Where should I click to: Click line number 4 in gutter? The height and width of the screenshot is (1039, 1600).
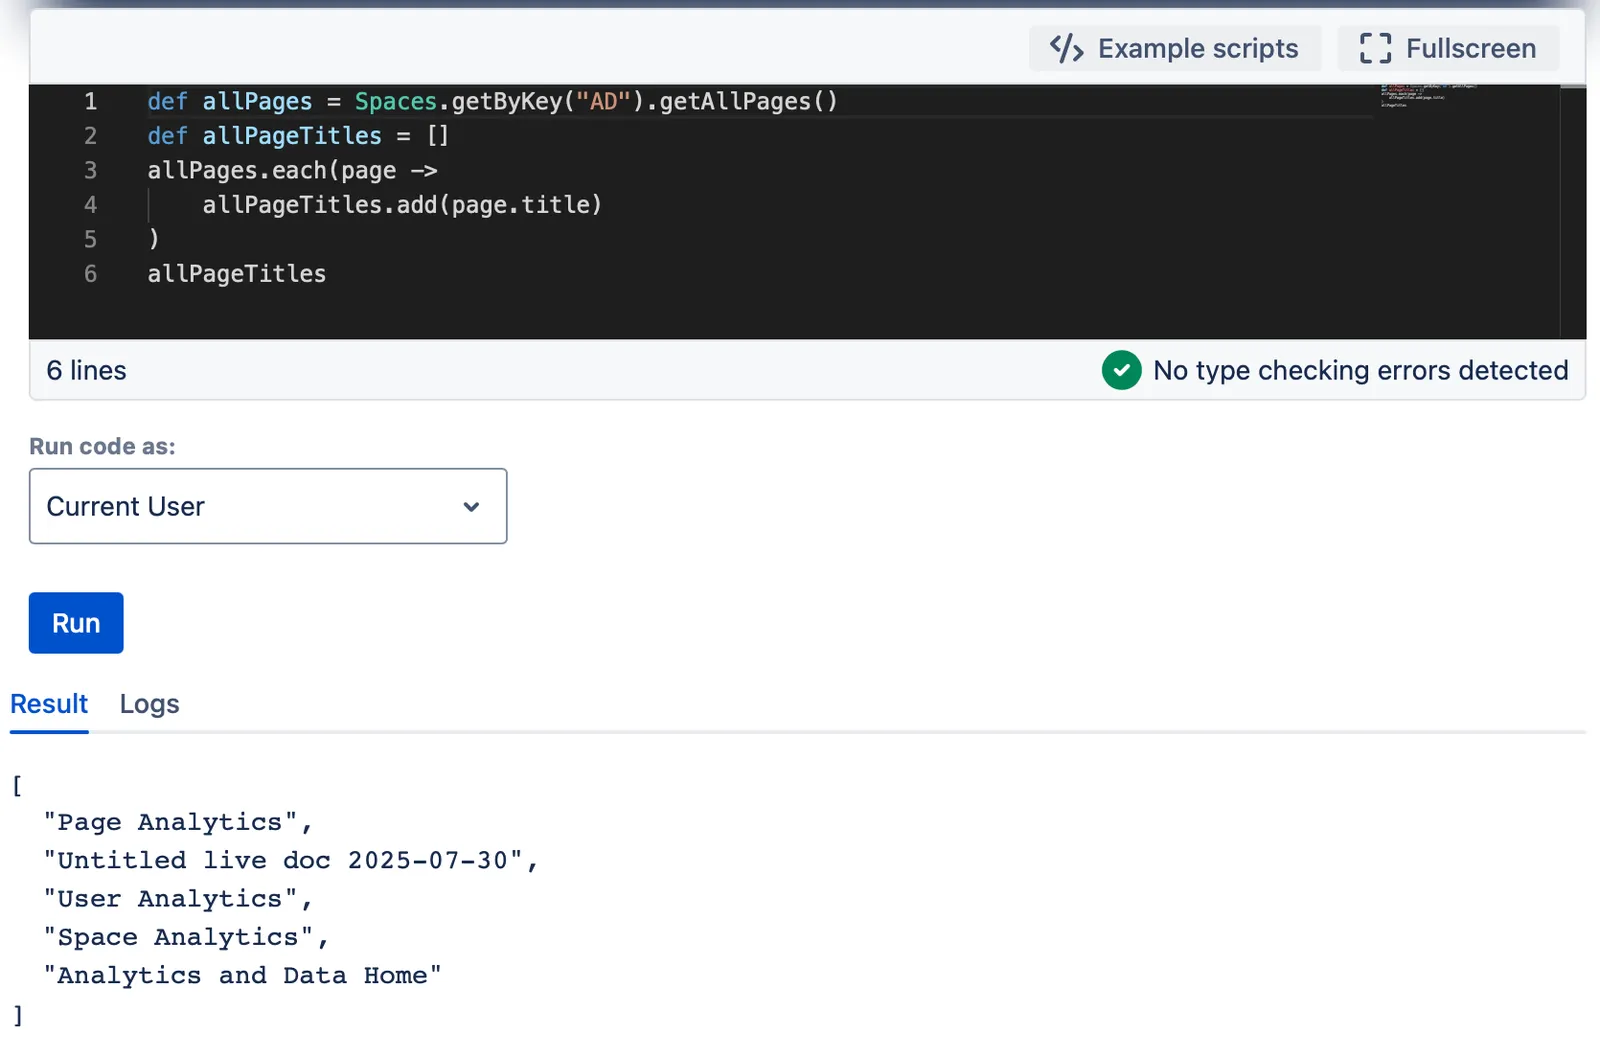[91, 205]
